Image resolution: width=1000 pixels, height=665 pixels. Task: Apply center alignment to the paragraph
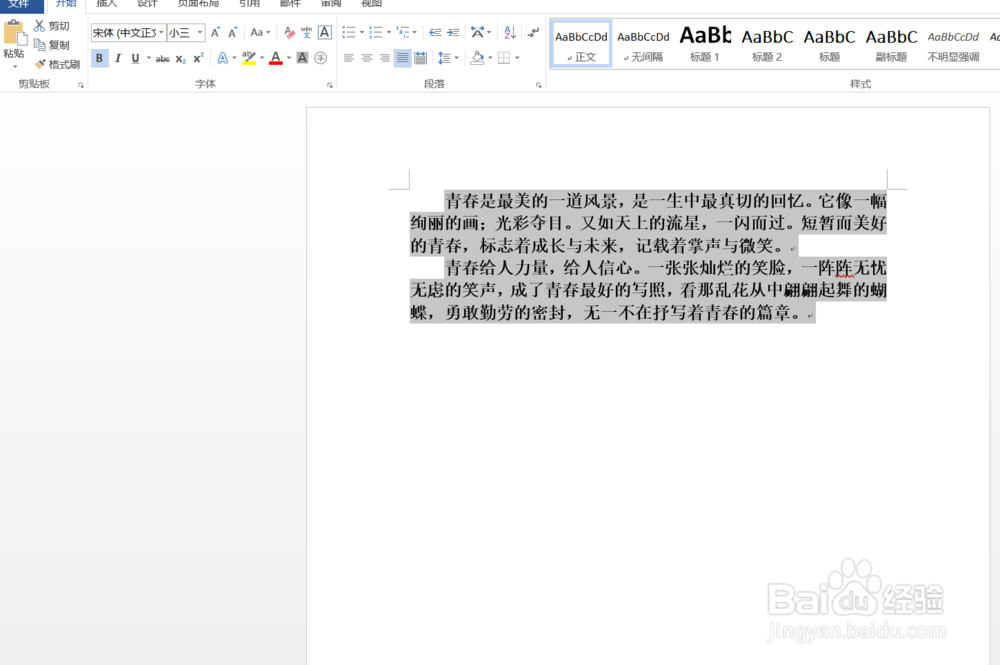[366, 57]
